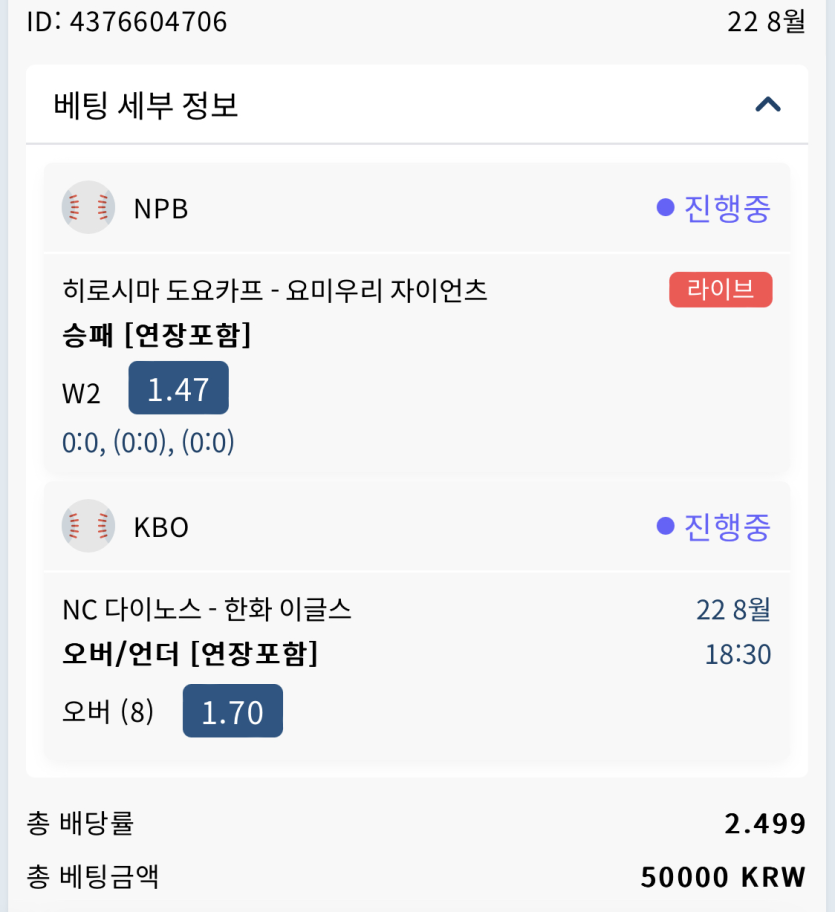Select the NPB league label
The image size is (835, 912).
click(x=161, y=209)
